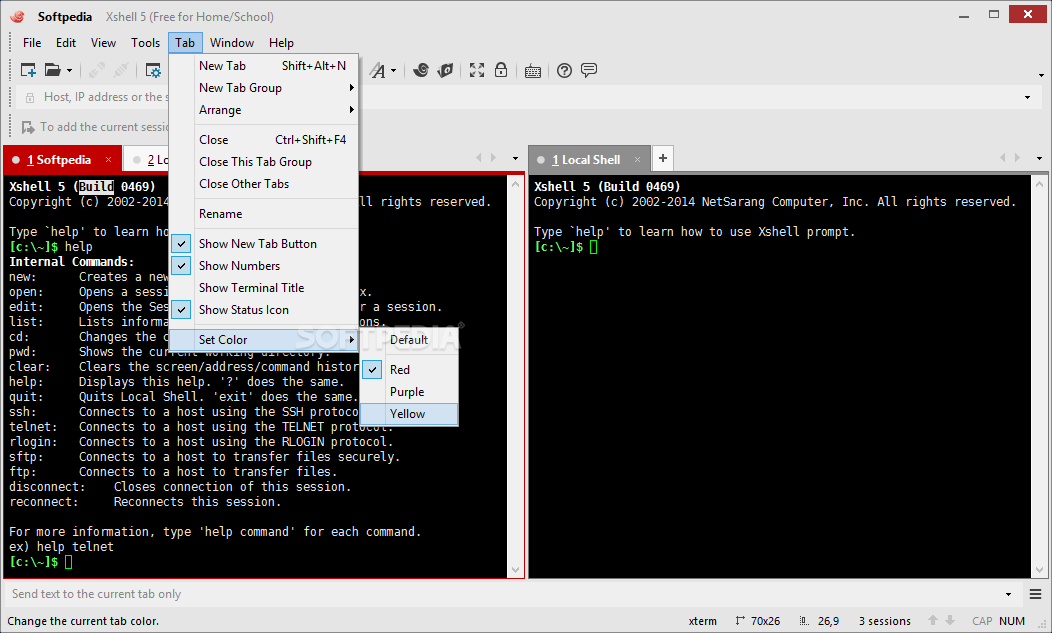
Task: Uncheck Show Status Icon option
Action: (x=264, y=310)
